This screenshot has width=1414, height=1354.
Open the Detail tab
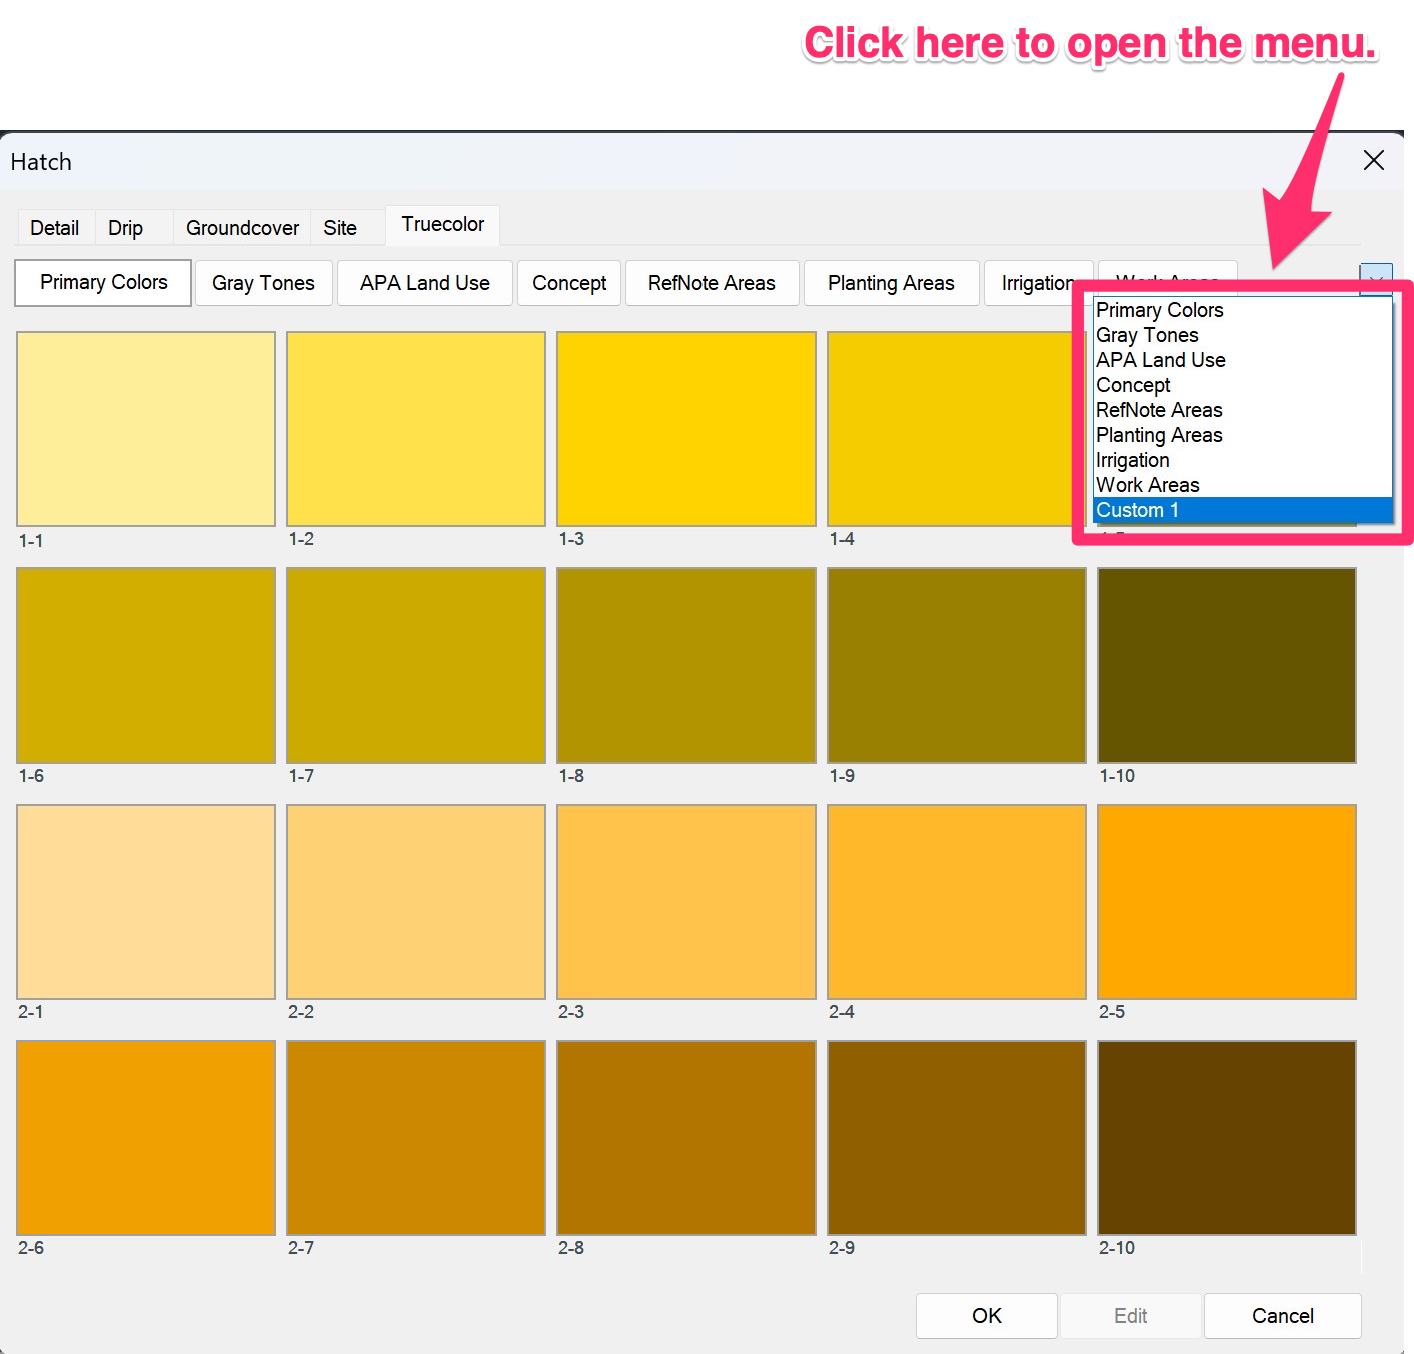55,227
